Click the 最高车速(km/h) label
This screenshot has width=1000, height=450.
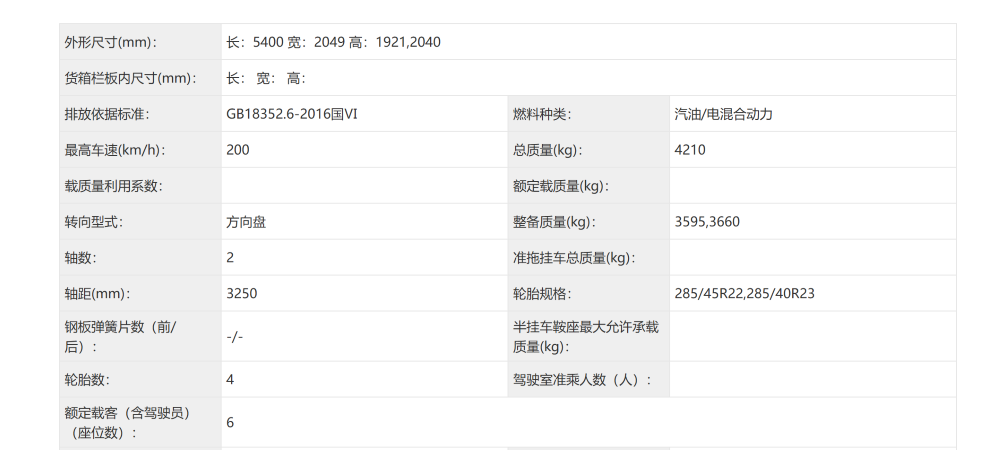pos(114,150)
